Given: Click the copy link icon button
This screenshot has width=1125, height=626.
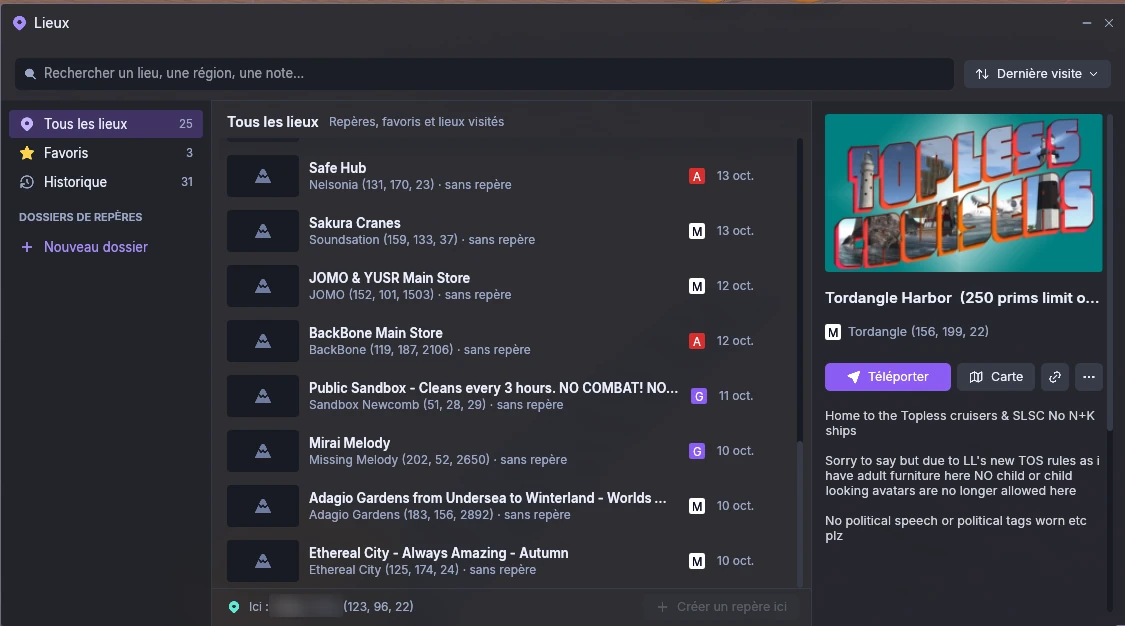Looking at the screenshot, I should tap(1055, 376).
